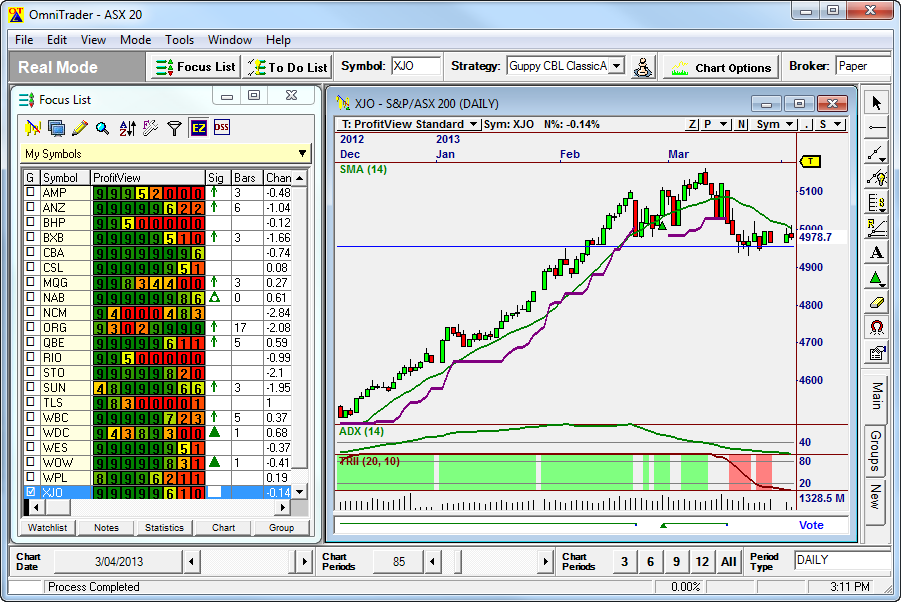Switch to the Statistics tab
Viewport: 901px width, 602px height.
[164, 527]
